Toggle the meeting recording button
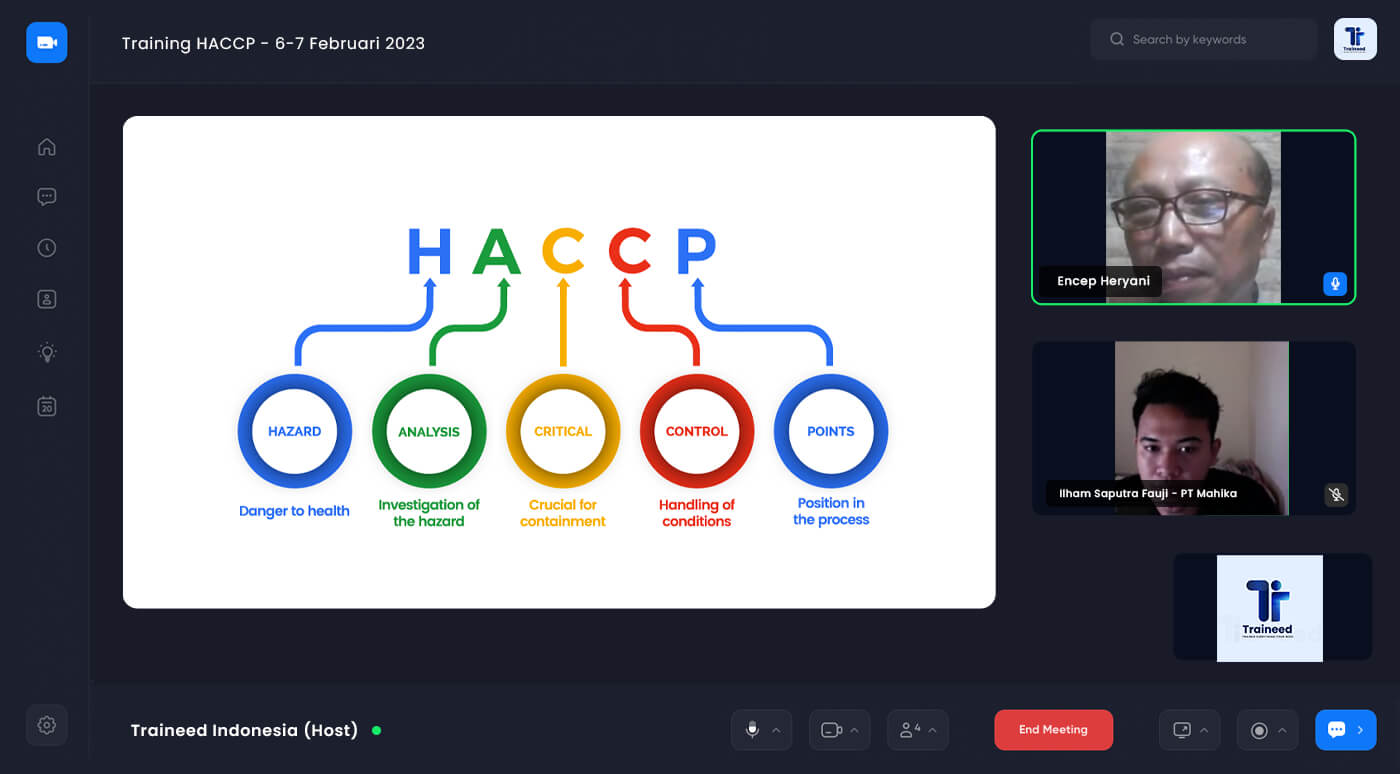The width and height of the screenshot is (1400, 774). [x=1259, y=730]
